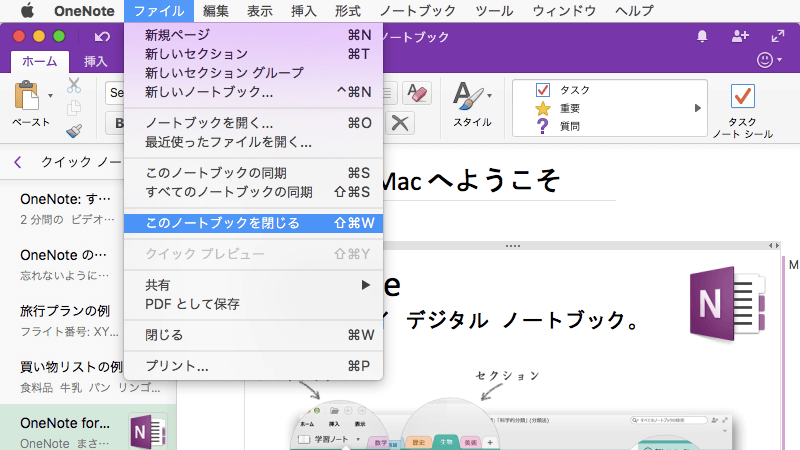800x450 pixels.
Task: Click the back chevron beside クイック ノート
Action: (x=18, y=162)
